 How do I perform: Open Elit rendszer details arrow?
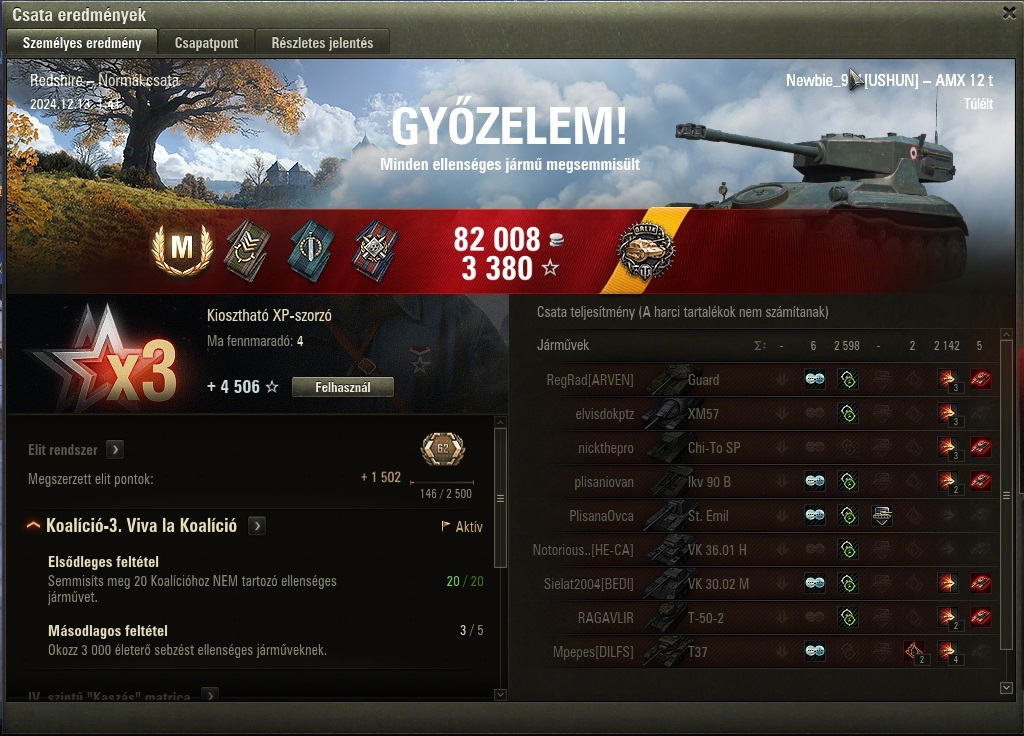coord(115,449)
